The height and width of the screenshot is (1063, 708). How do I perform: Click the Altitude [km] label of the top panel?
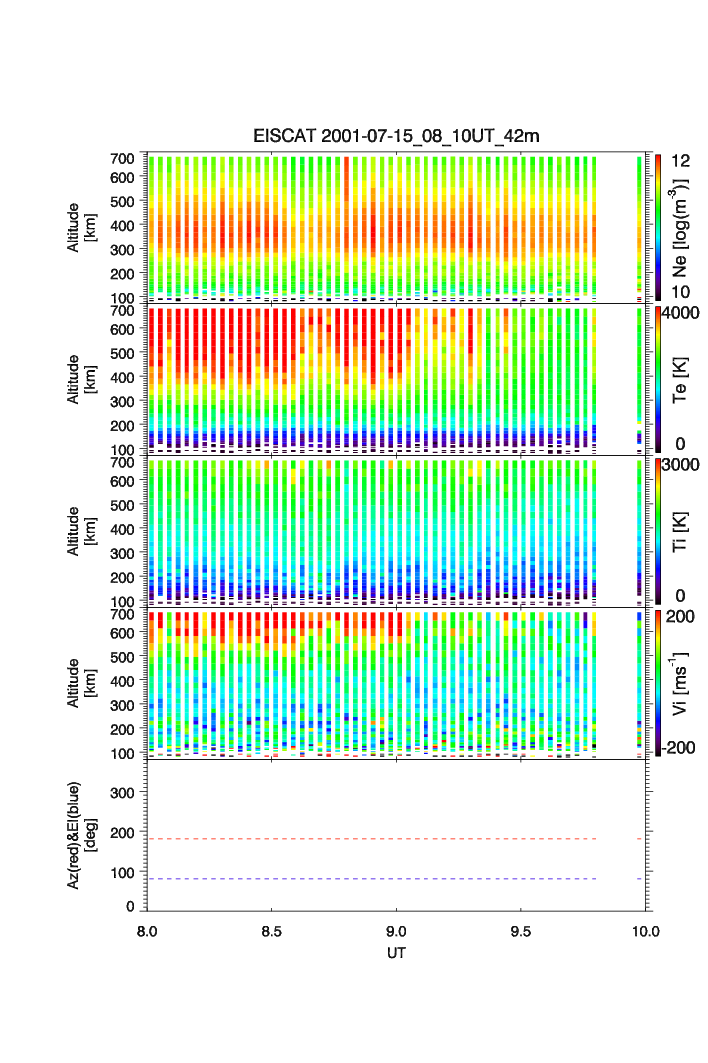(80, 226)
